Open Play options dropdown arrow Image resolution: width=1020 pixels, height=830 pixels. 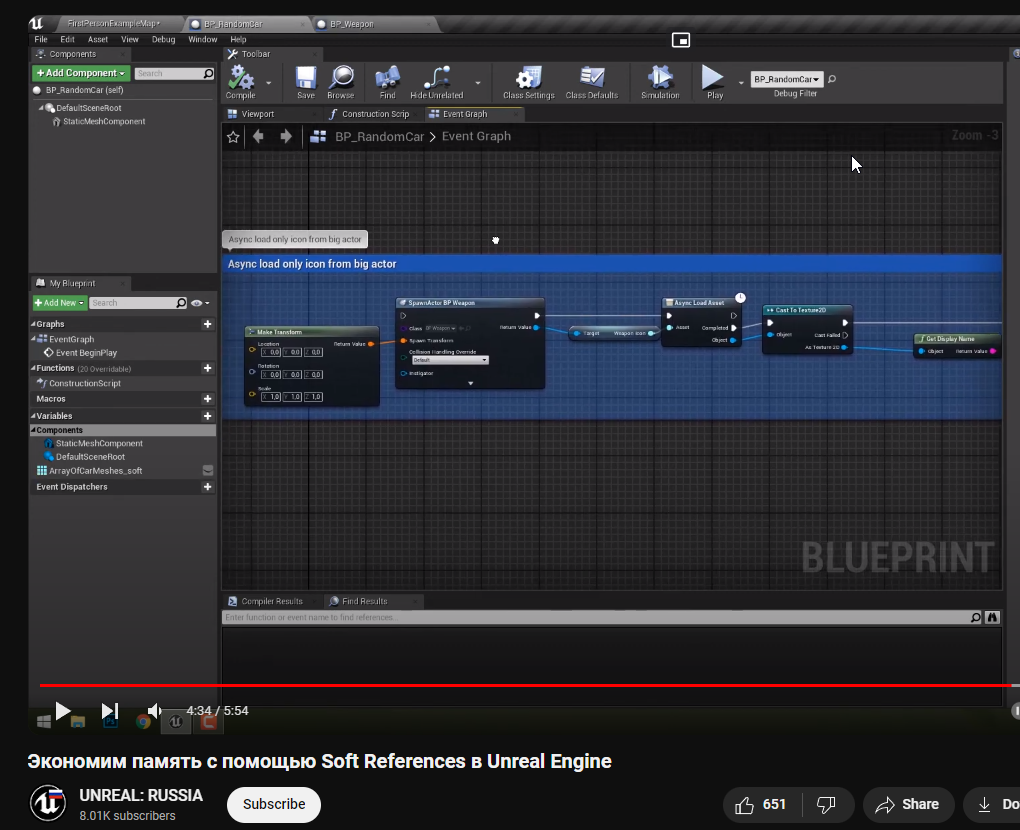pyautogui.click(x=741, y=83)
